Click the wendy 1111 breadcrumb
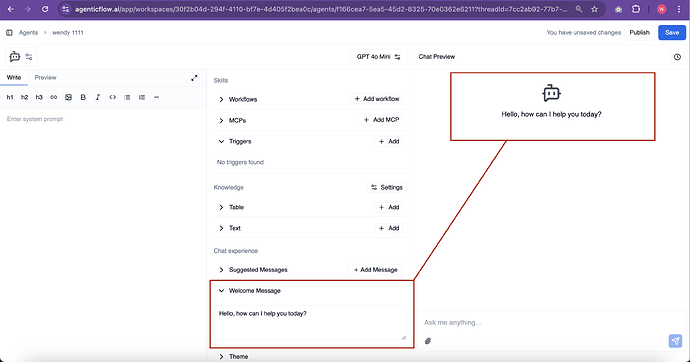Viewport: 690px width, 362px height. [x=67, y=33]
